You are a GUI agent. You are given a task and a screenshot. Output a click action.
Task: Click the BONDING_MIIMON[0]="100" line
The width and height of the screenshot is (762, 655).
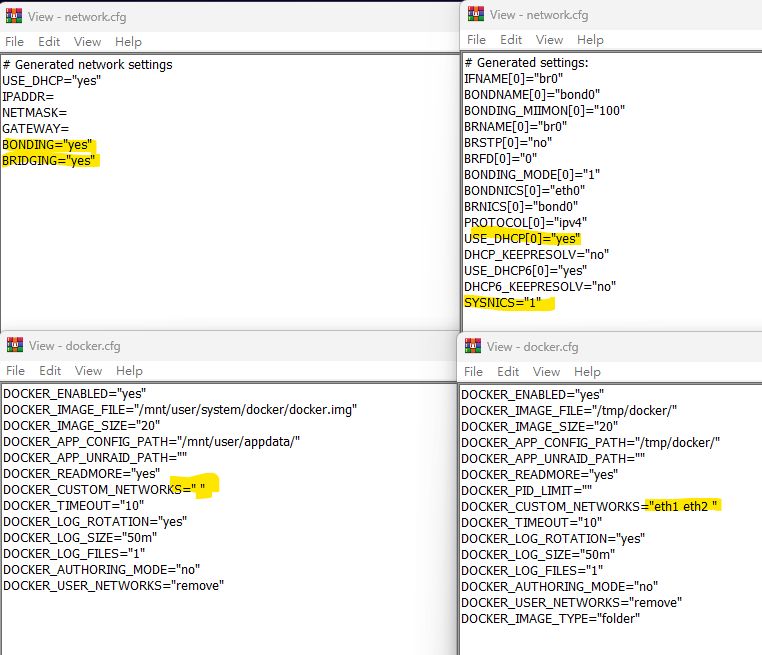[544, 111]
